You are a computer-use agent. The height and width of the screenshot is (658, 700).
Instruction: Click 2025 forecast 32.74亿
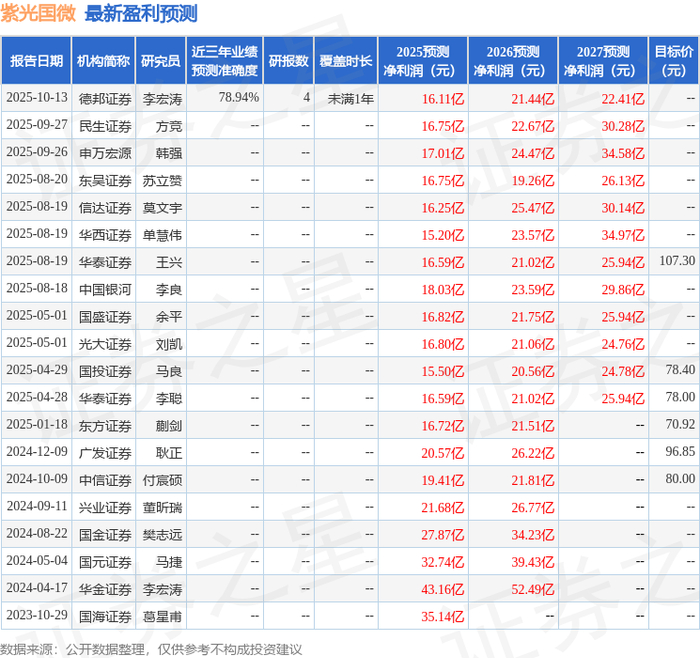pos(443,562)
